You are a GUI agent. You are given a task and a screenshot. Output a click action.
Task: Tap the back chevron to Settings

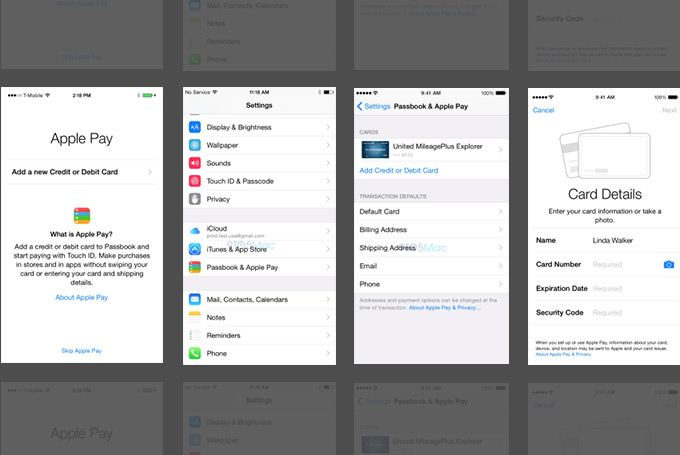pyautogui.click(x=360, y=106)
